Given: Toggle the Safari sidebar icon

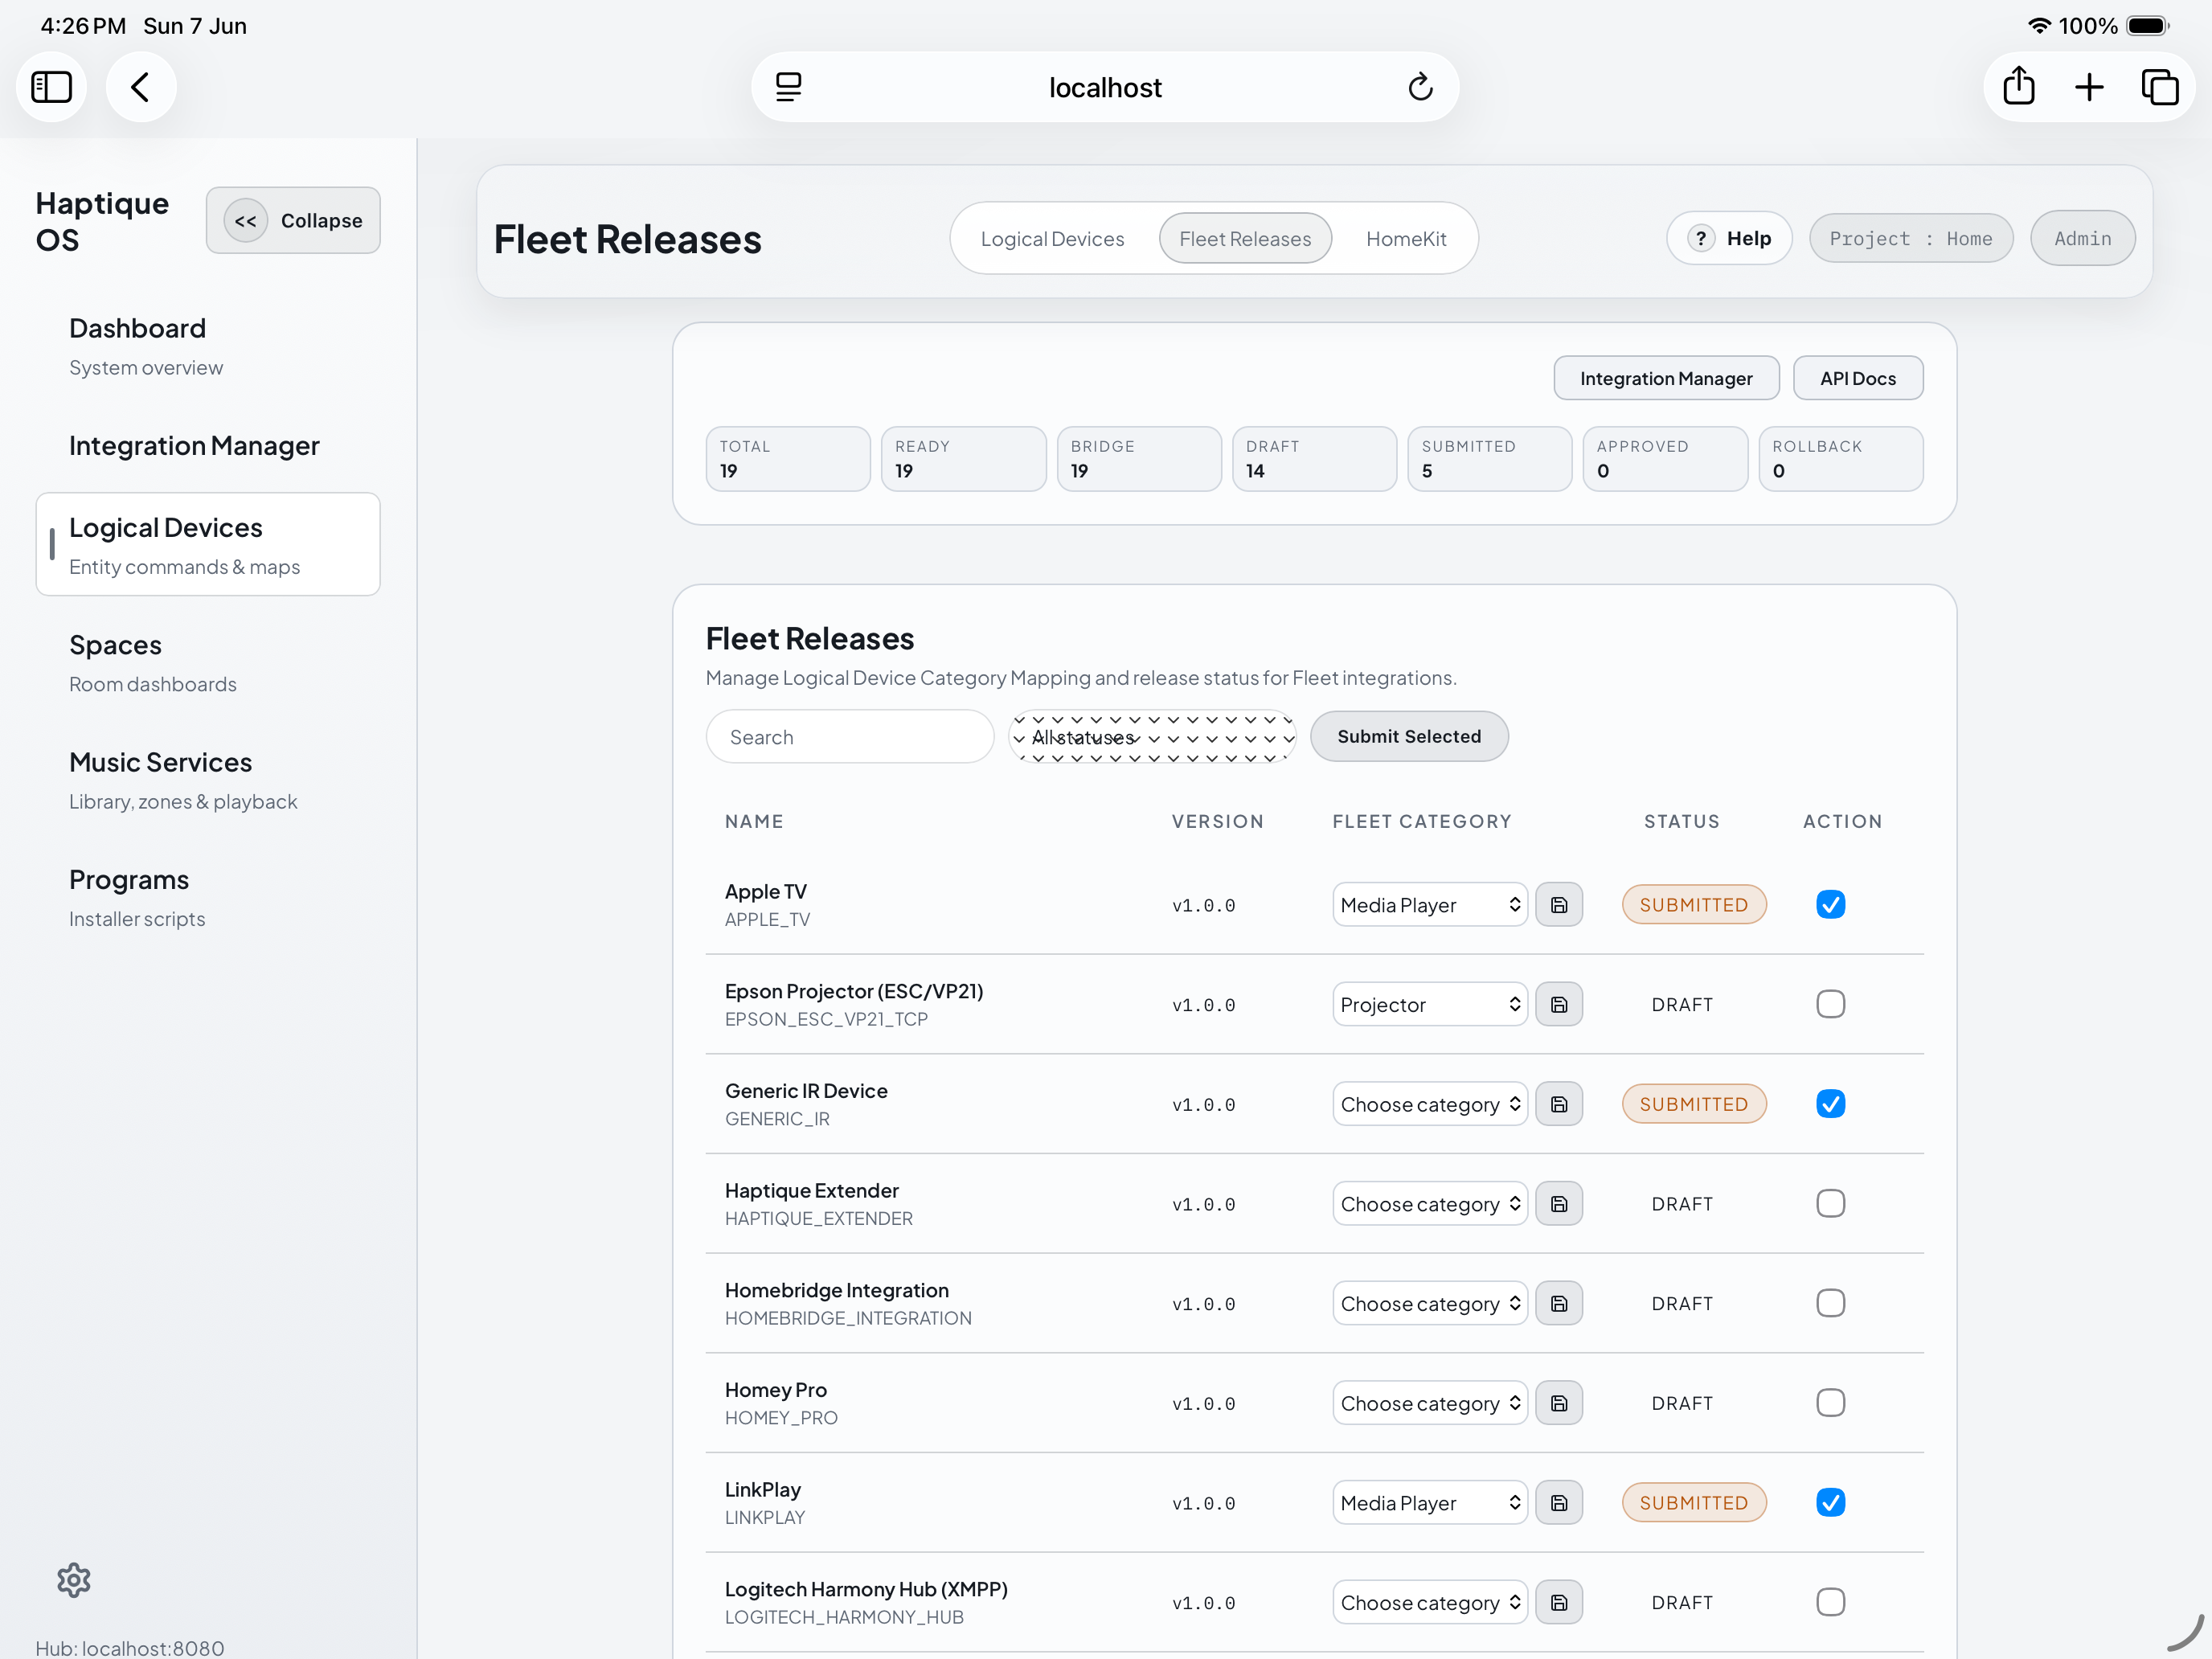Looking at the screenshot, I should [x=51, y=87].
